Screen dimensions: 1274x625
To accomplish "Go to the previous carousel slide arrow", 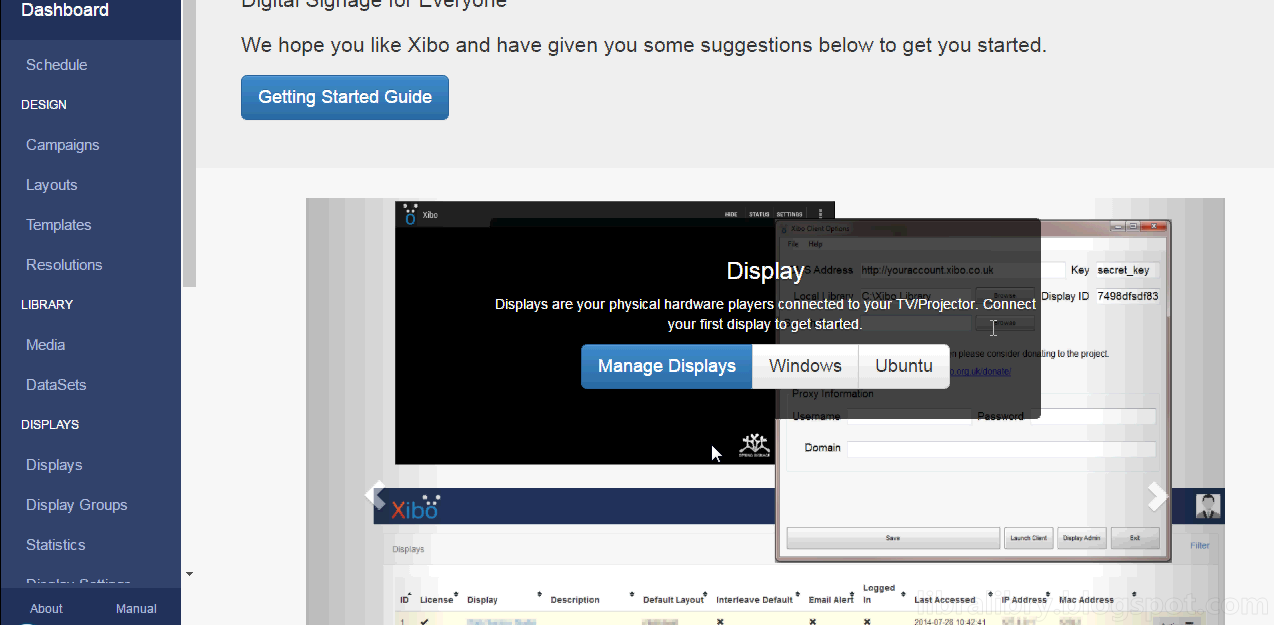I will (375, 495).
